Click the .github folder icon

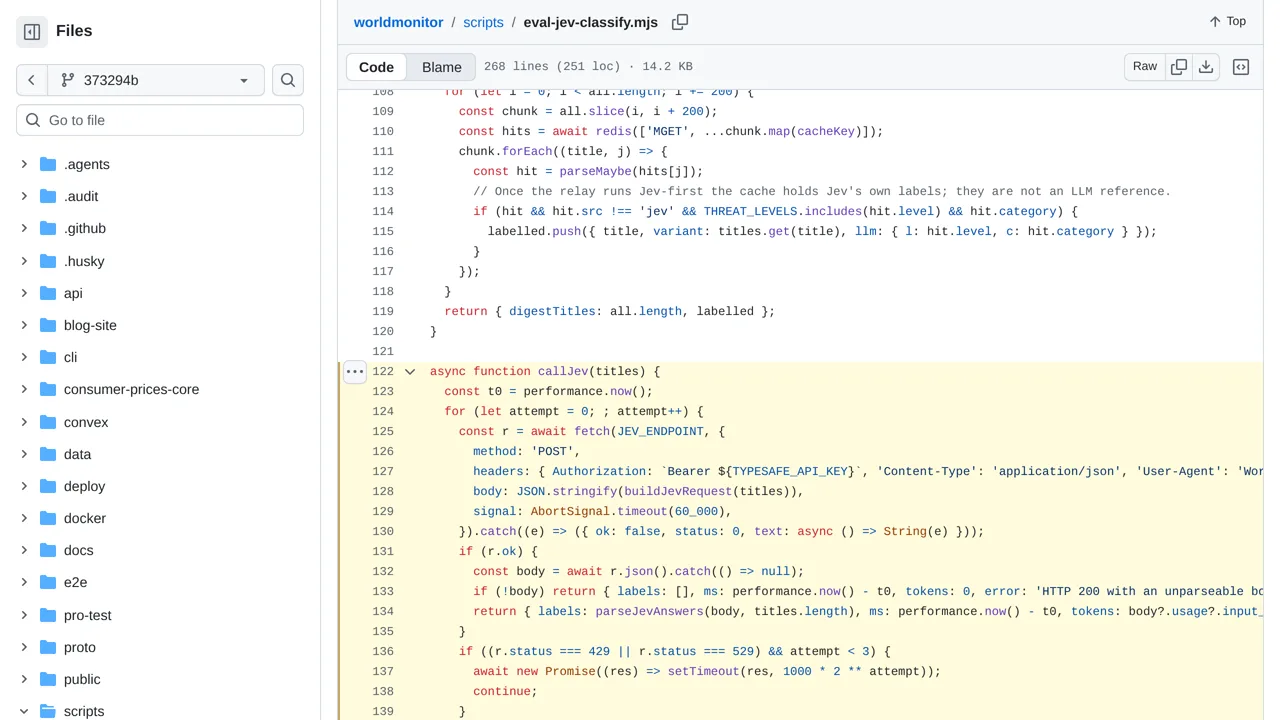click(48, 228)
